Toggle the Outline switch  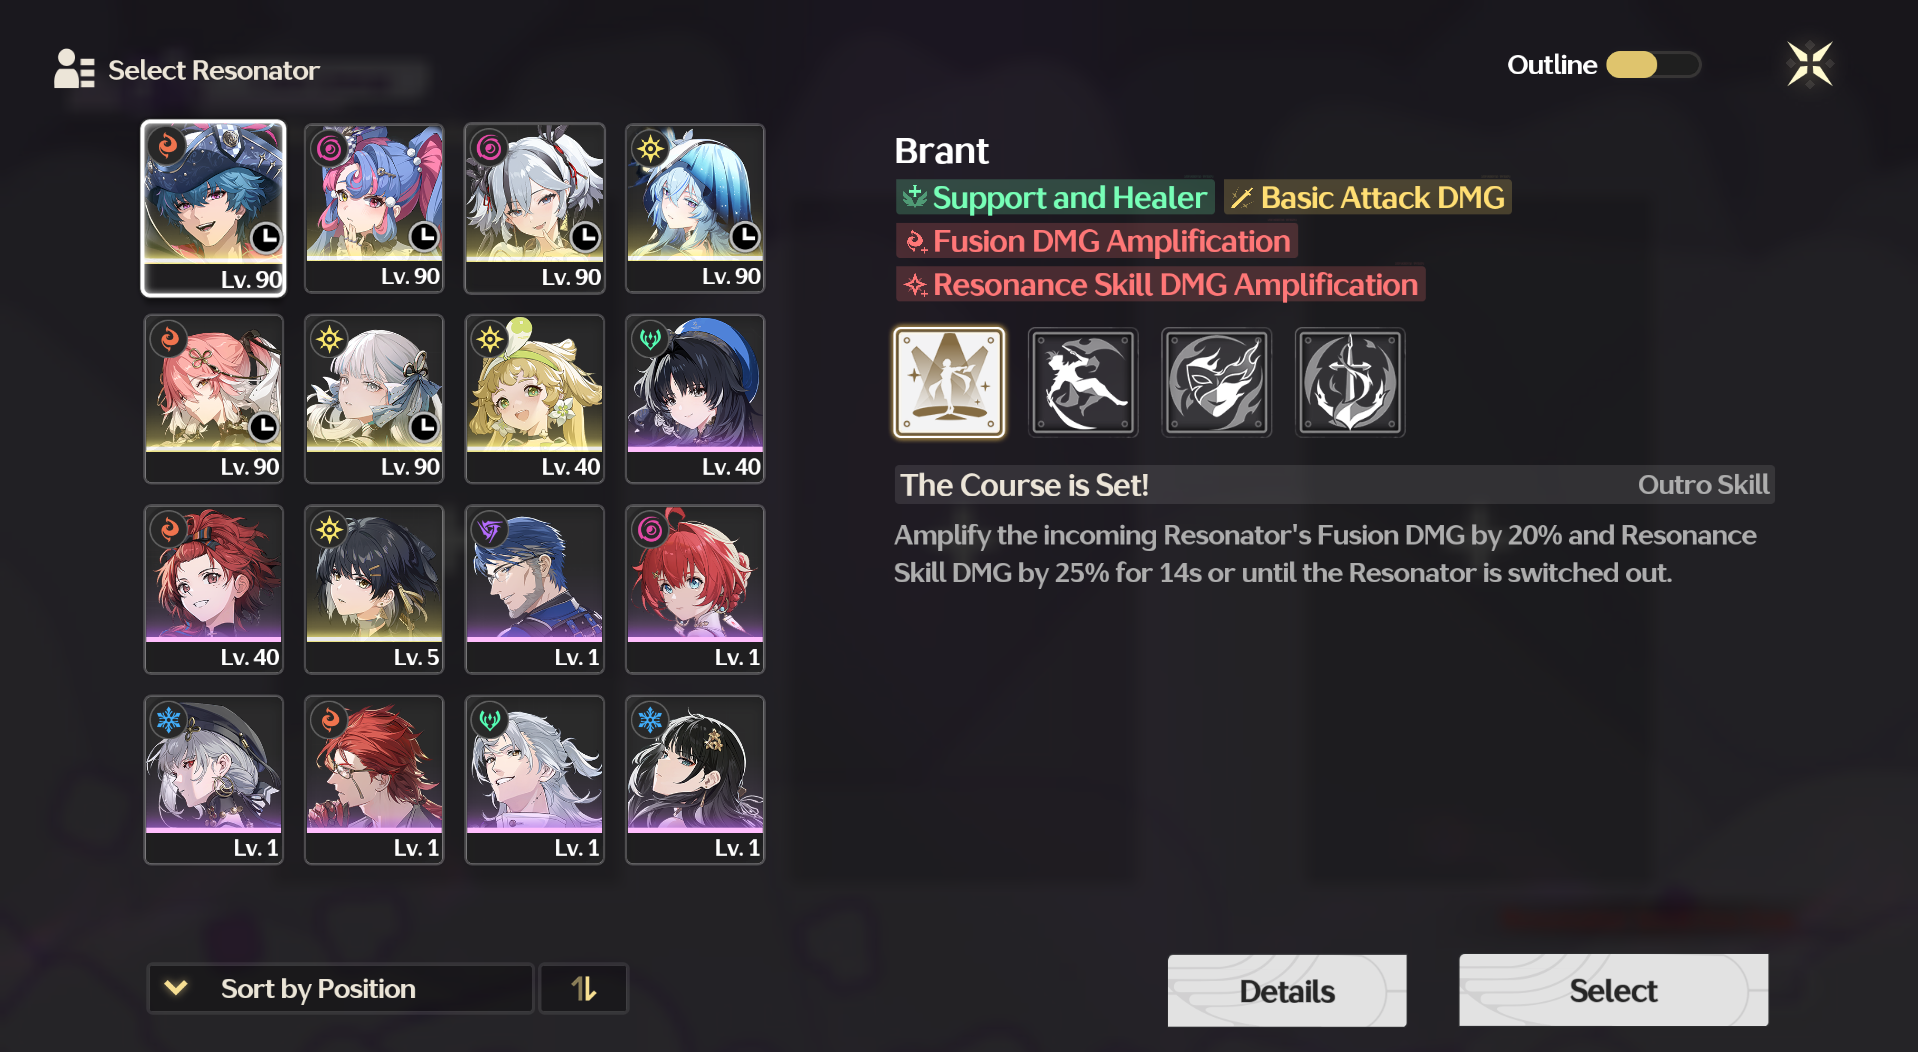1653,65
